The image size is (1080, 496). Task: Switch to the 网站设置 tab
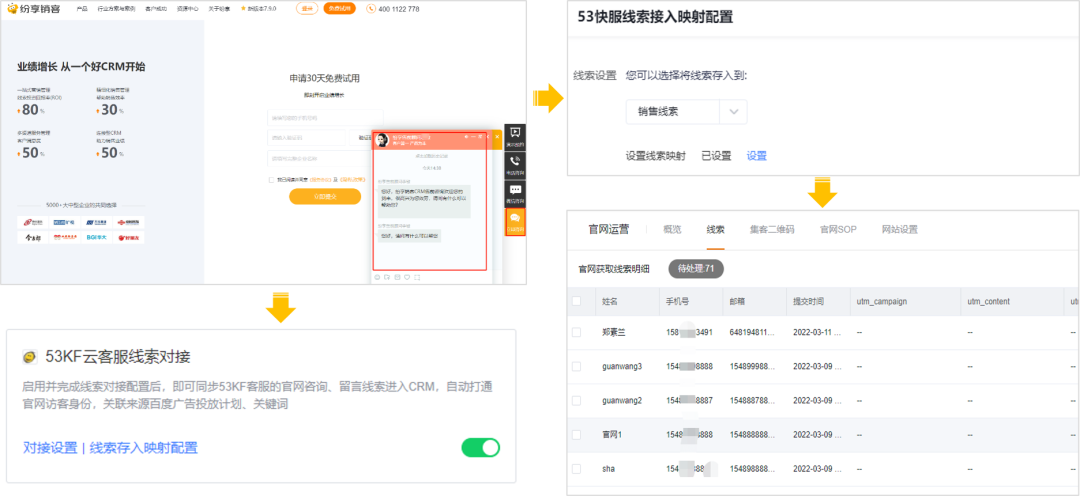click(900, 229)
